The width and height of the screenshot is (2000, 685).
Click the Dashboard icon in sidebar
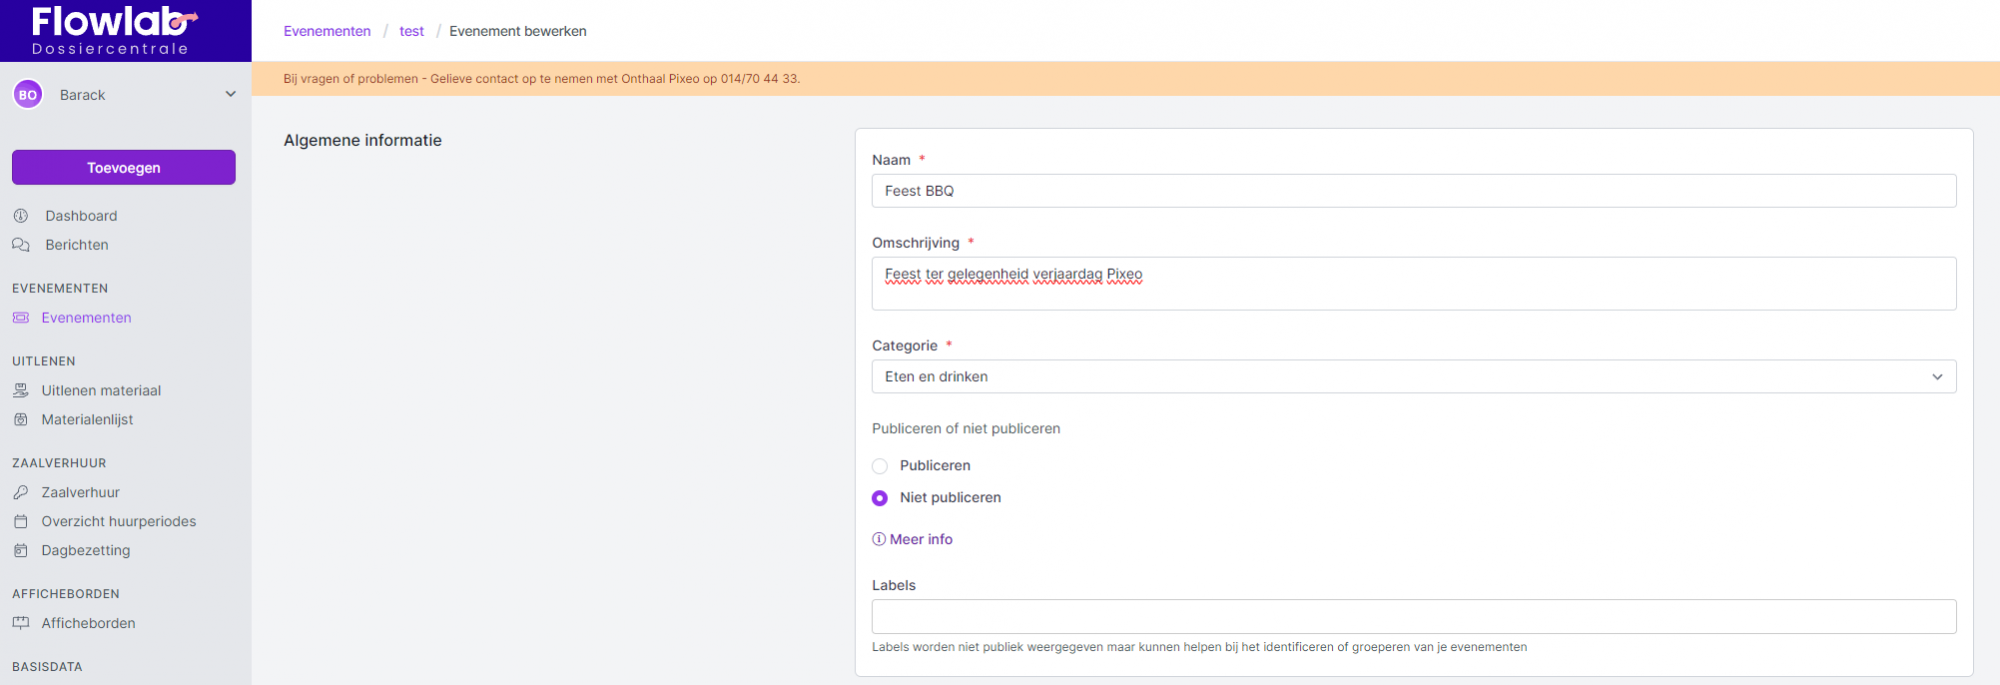pyautogui.click(x=21, y=216)
